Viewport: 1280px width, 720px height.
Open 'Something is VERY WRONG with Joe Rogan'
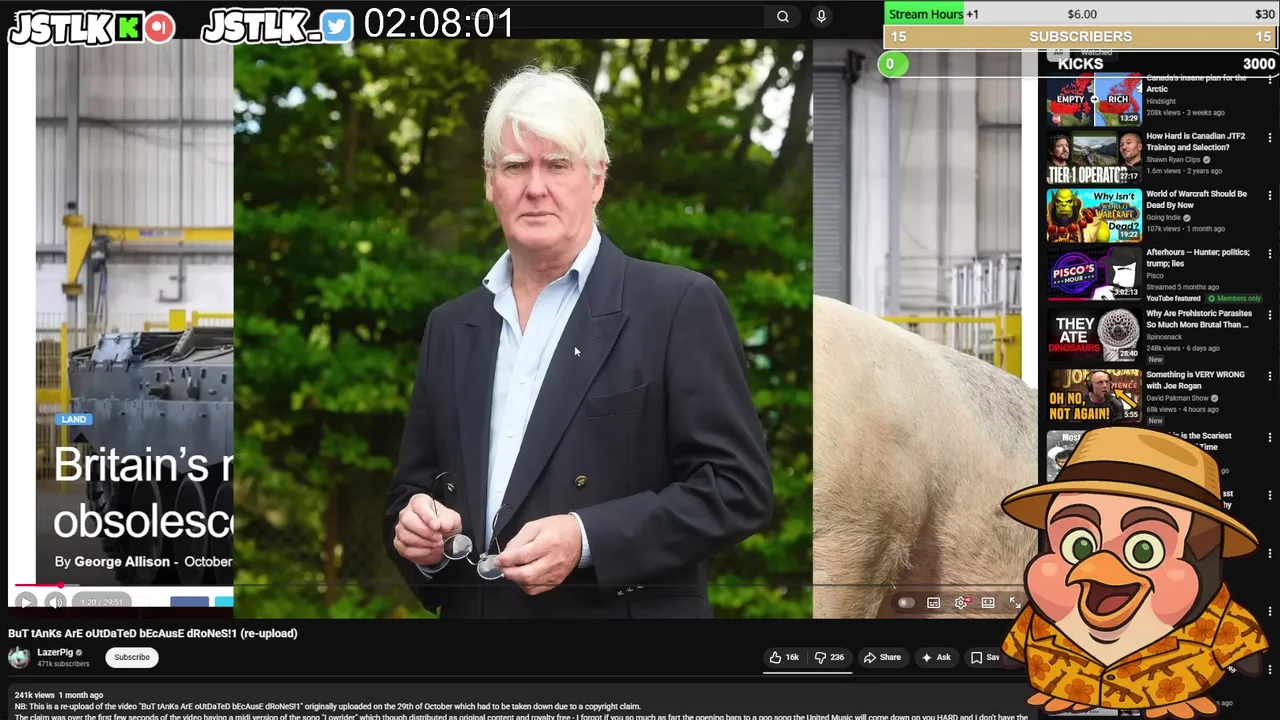(x=1195, y=380)
